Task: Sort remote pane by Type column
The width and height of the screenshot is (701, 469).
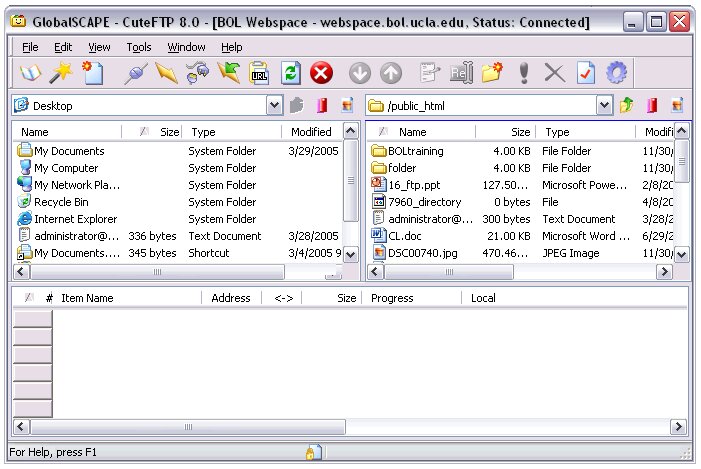Action: 584,132
